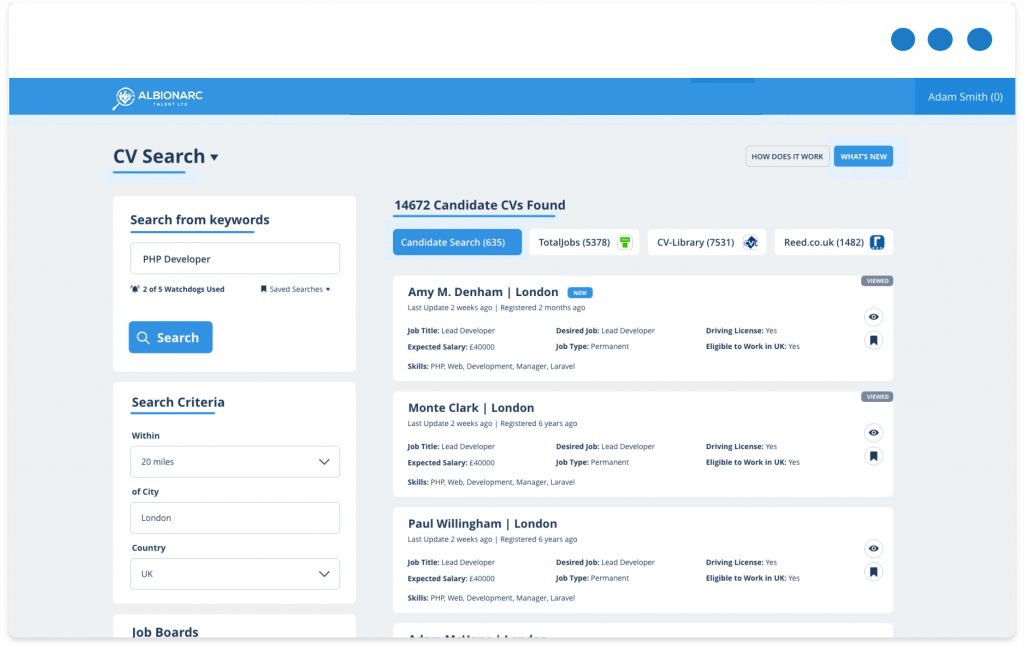Bookmark Monte Clark's CV
This screenshot has width=1024, height=646.
[x=873, y=456]
